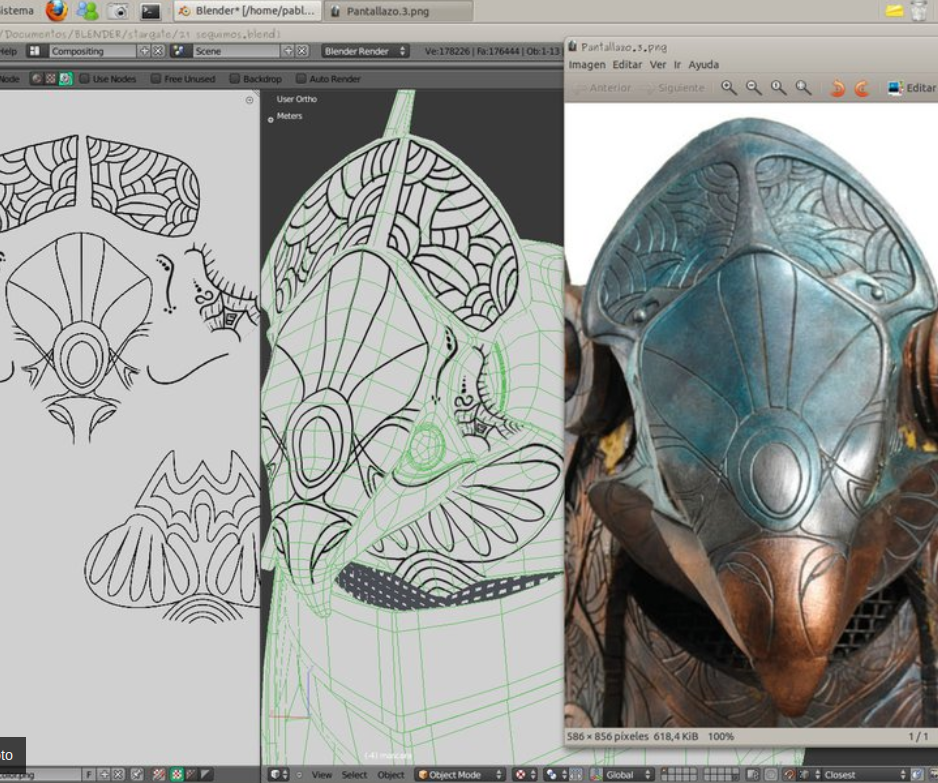Viewport: 938px width, 783px height.
Task: Open the Imagen menu in the image viewer
Action: [x=587, y=65]
